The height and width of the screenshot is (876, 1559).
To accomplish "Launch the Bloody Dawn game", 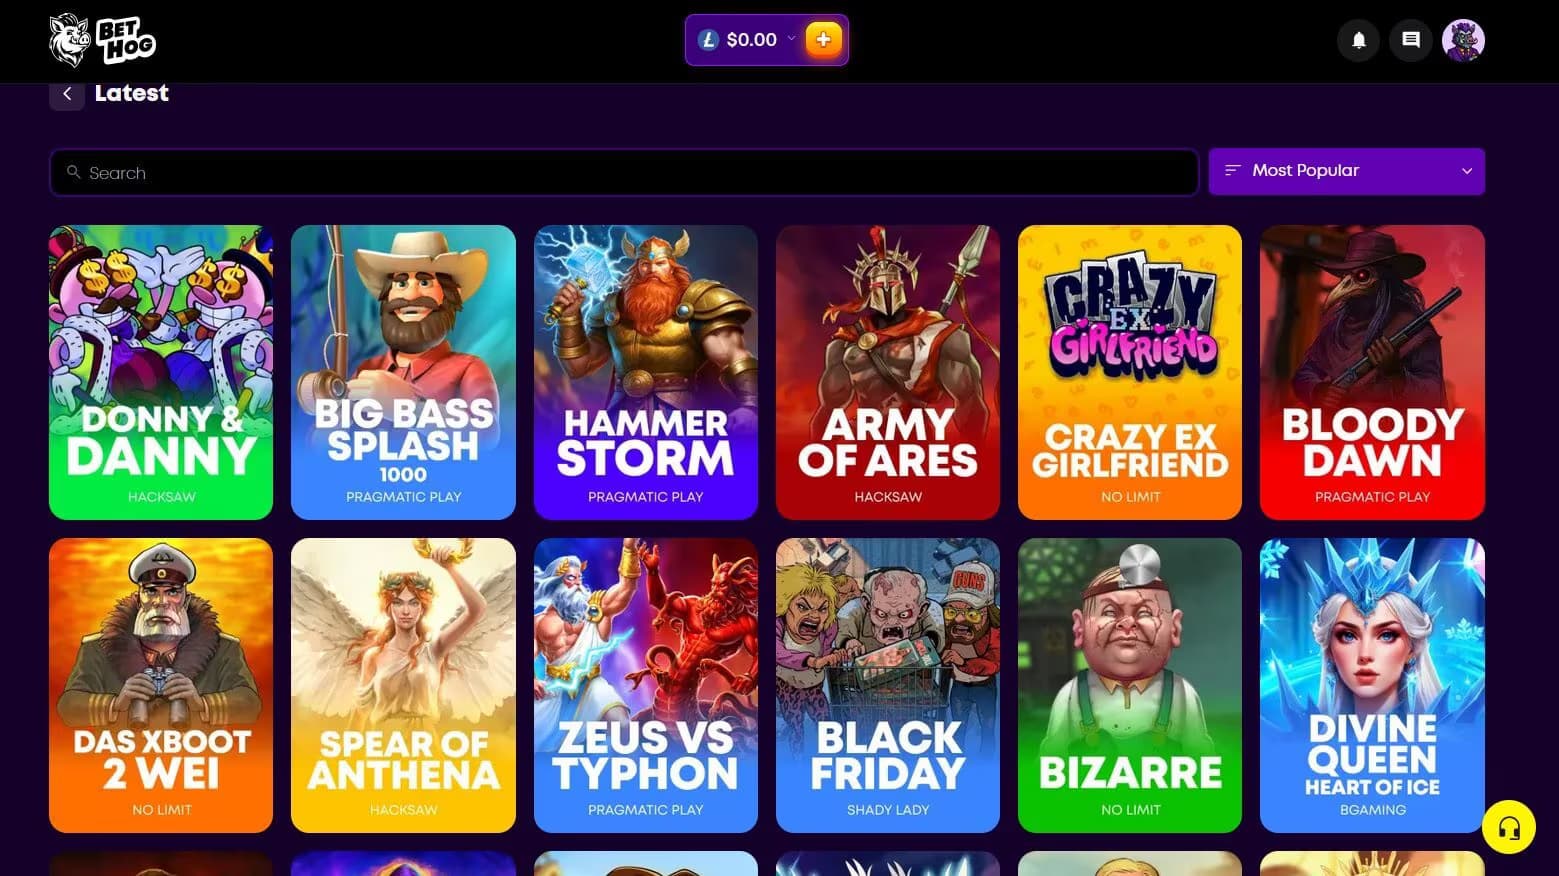I will (x=1372, y=372).
